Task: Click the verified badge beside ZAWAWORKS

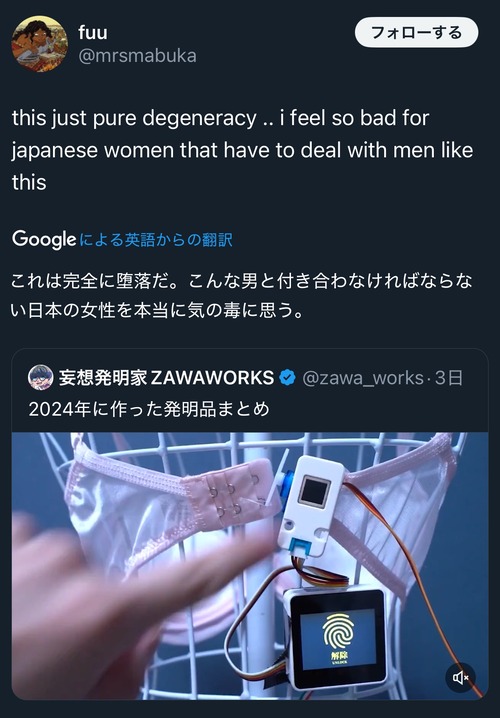Action: pyautogui.click(x=288, y=378)
